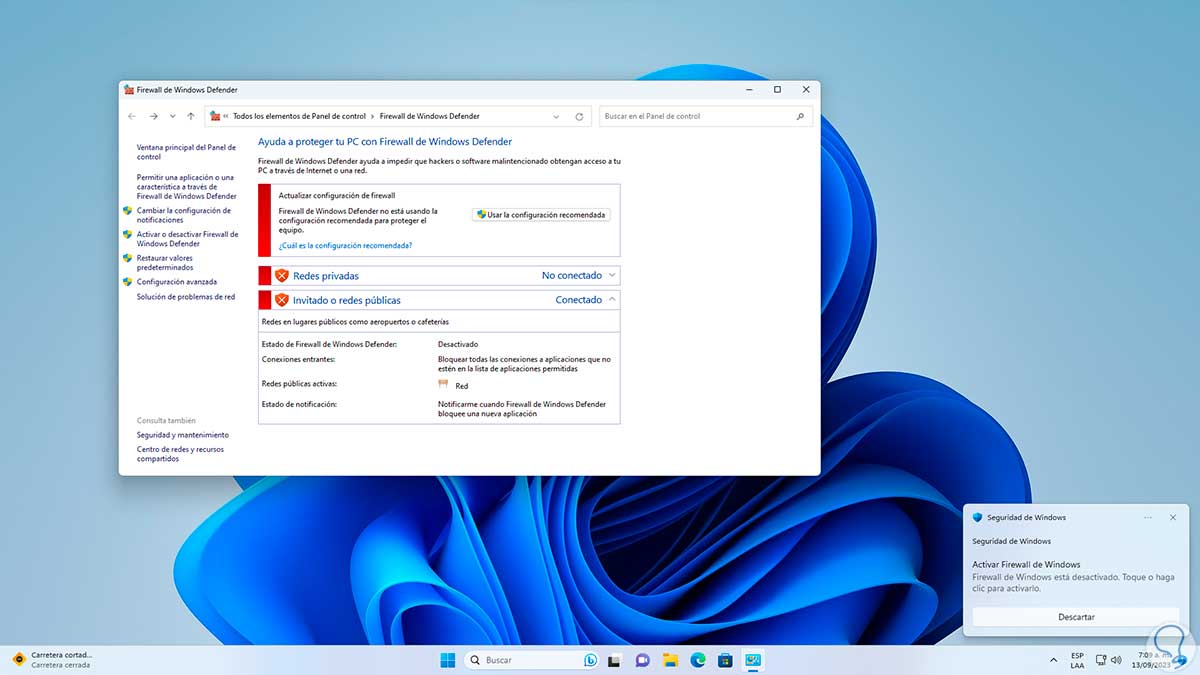Click the firewall icon in the address bar
Viewport: 1200px width, 675px height.
pyautogui.click(x=215, y=116)
